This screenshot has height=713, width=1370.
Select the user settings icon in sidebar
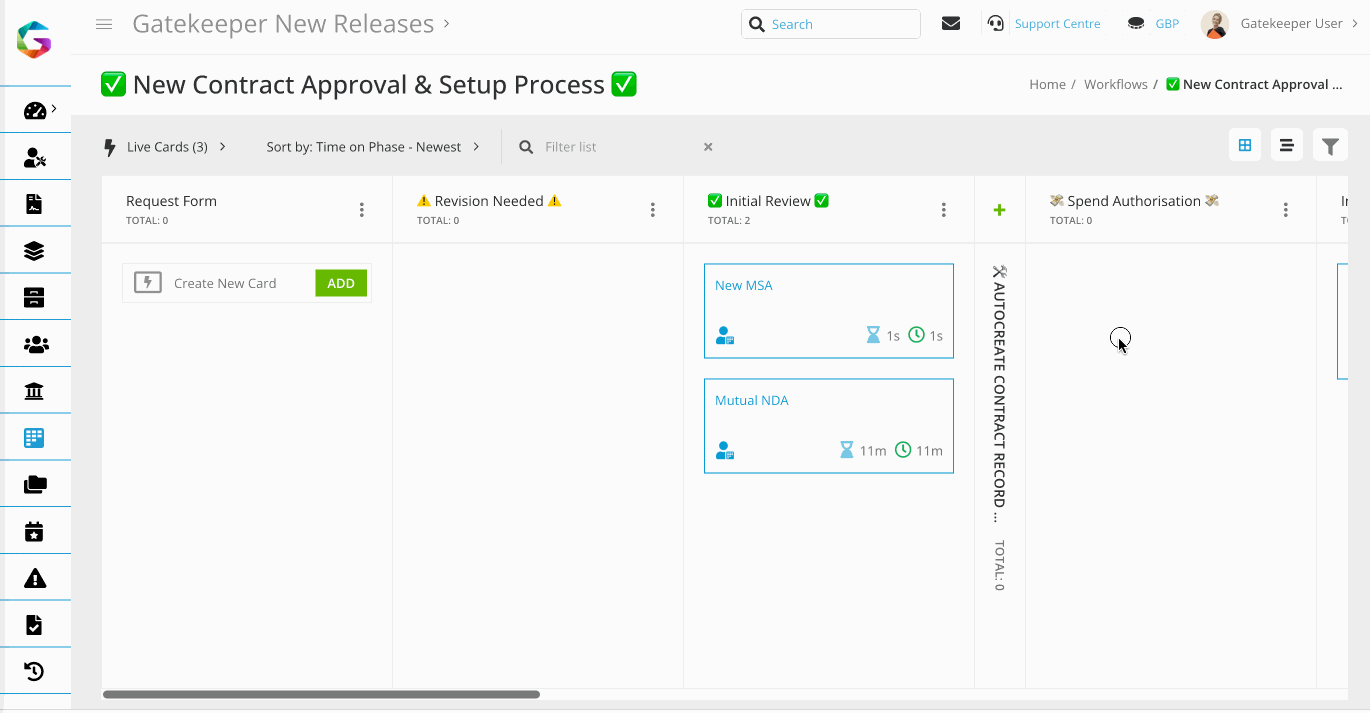pyautogui.click(x=34, y=156)
